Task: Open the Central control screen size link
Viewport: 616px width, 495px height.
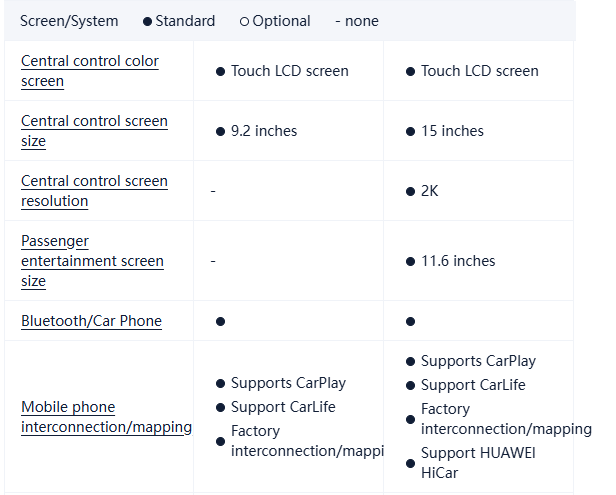Action: (94, 131)
